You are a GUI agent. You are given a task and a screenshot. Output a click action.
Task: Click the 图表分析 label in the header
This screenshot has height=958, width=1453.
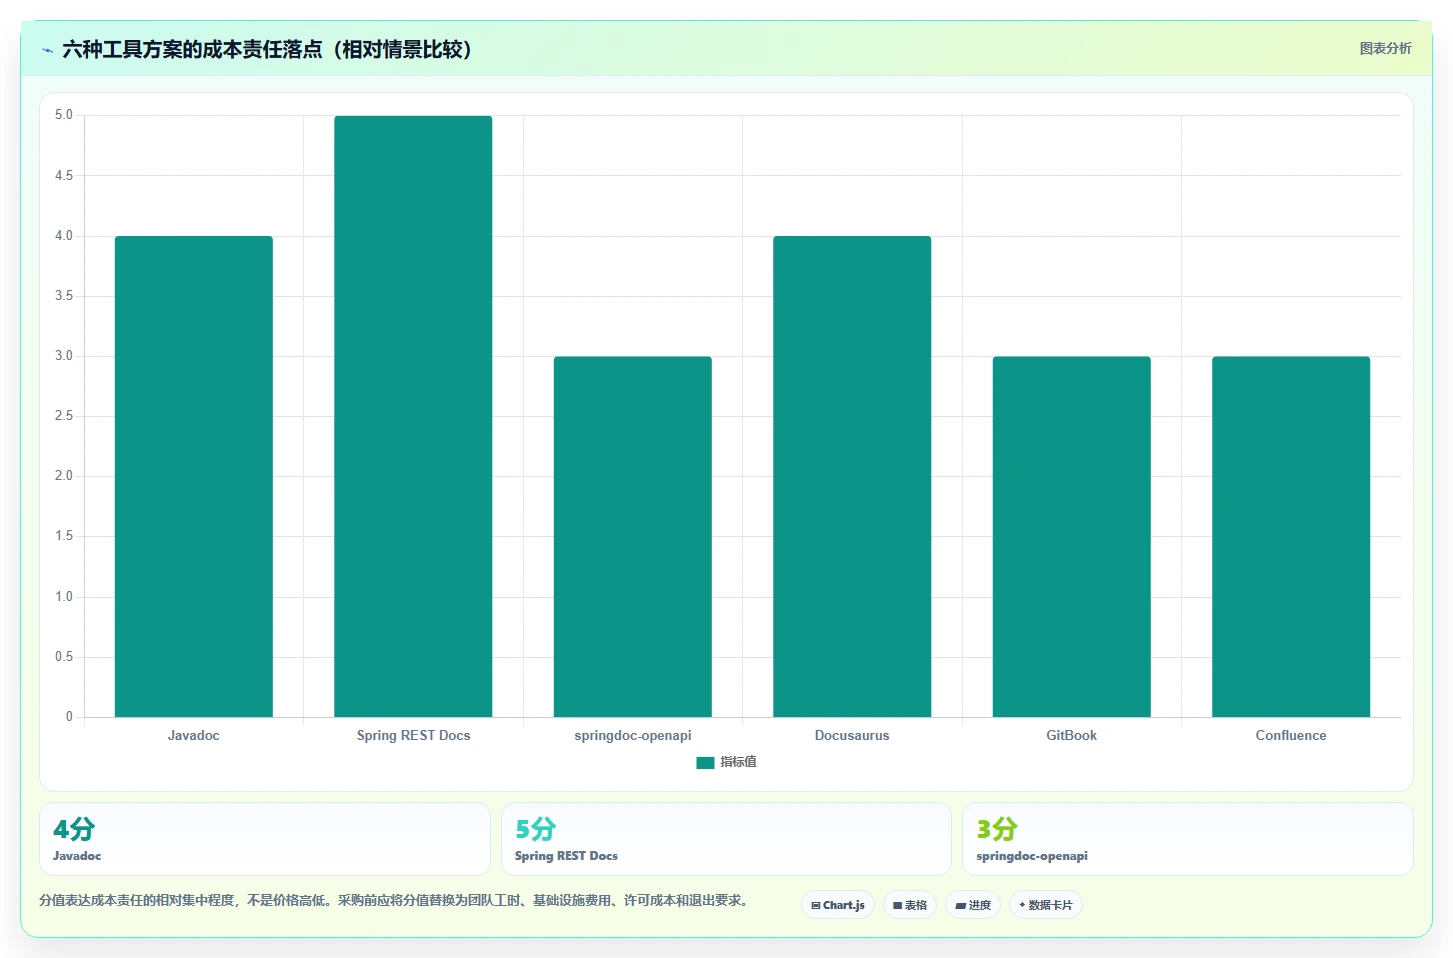point(1385,48)
